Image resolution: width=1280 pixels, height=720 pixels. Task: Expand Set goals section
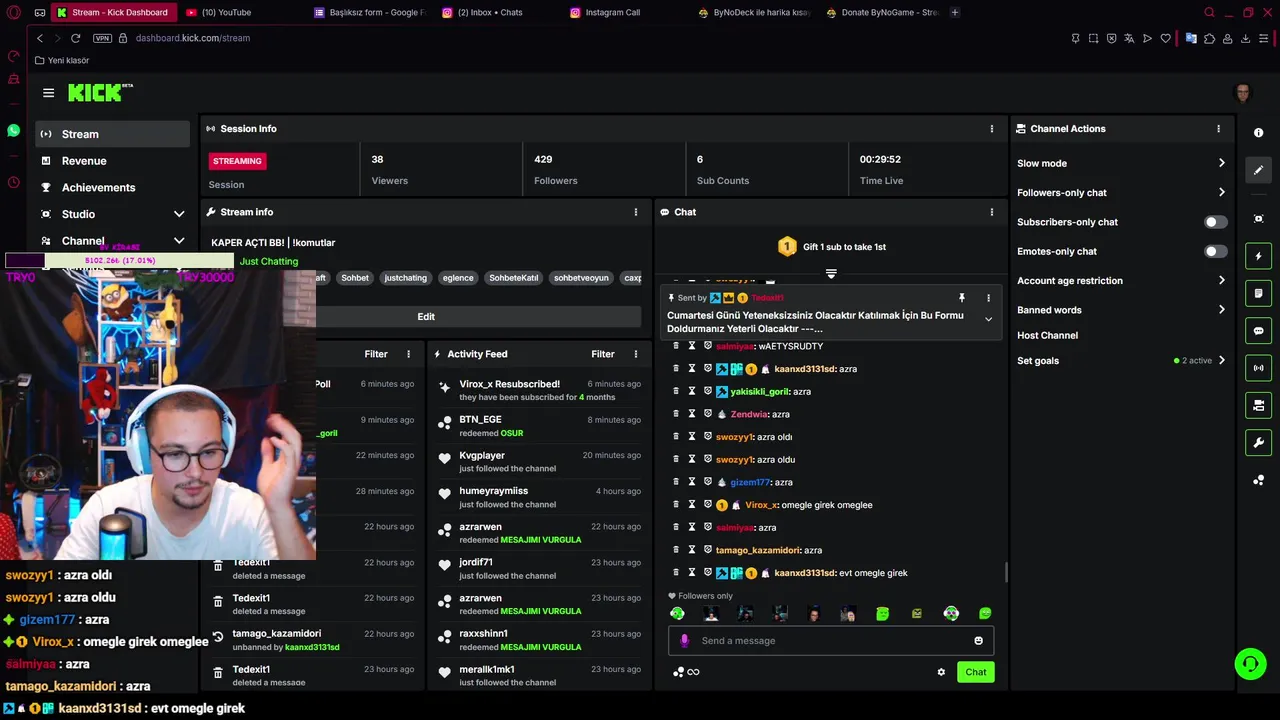tap(1221, 361)
